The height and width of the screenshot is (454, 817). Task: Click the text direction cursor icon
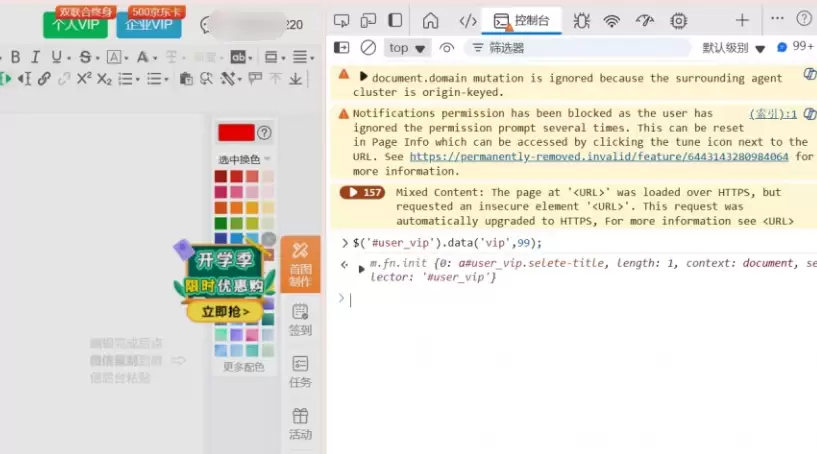(24, 79)
